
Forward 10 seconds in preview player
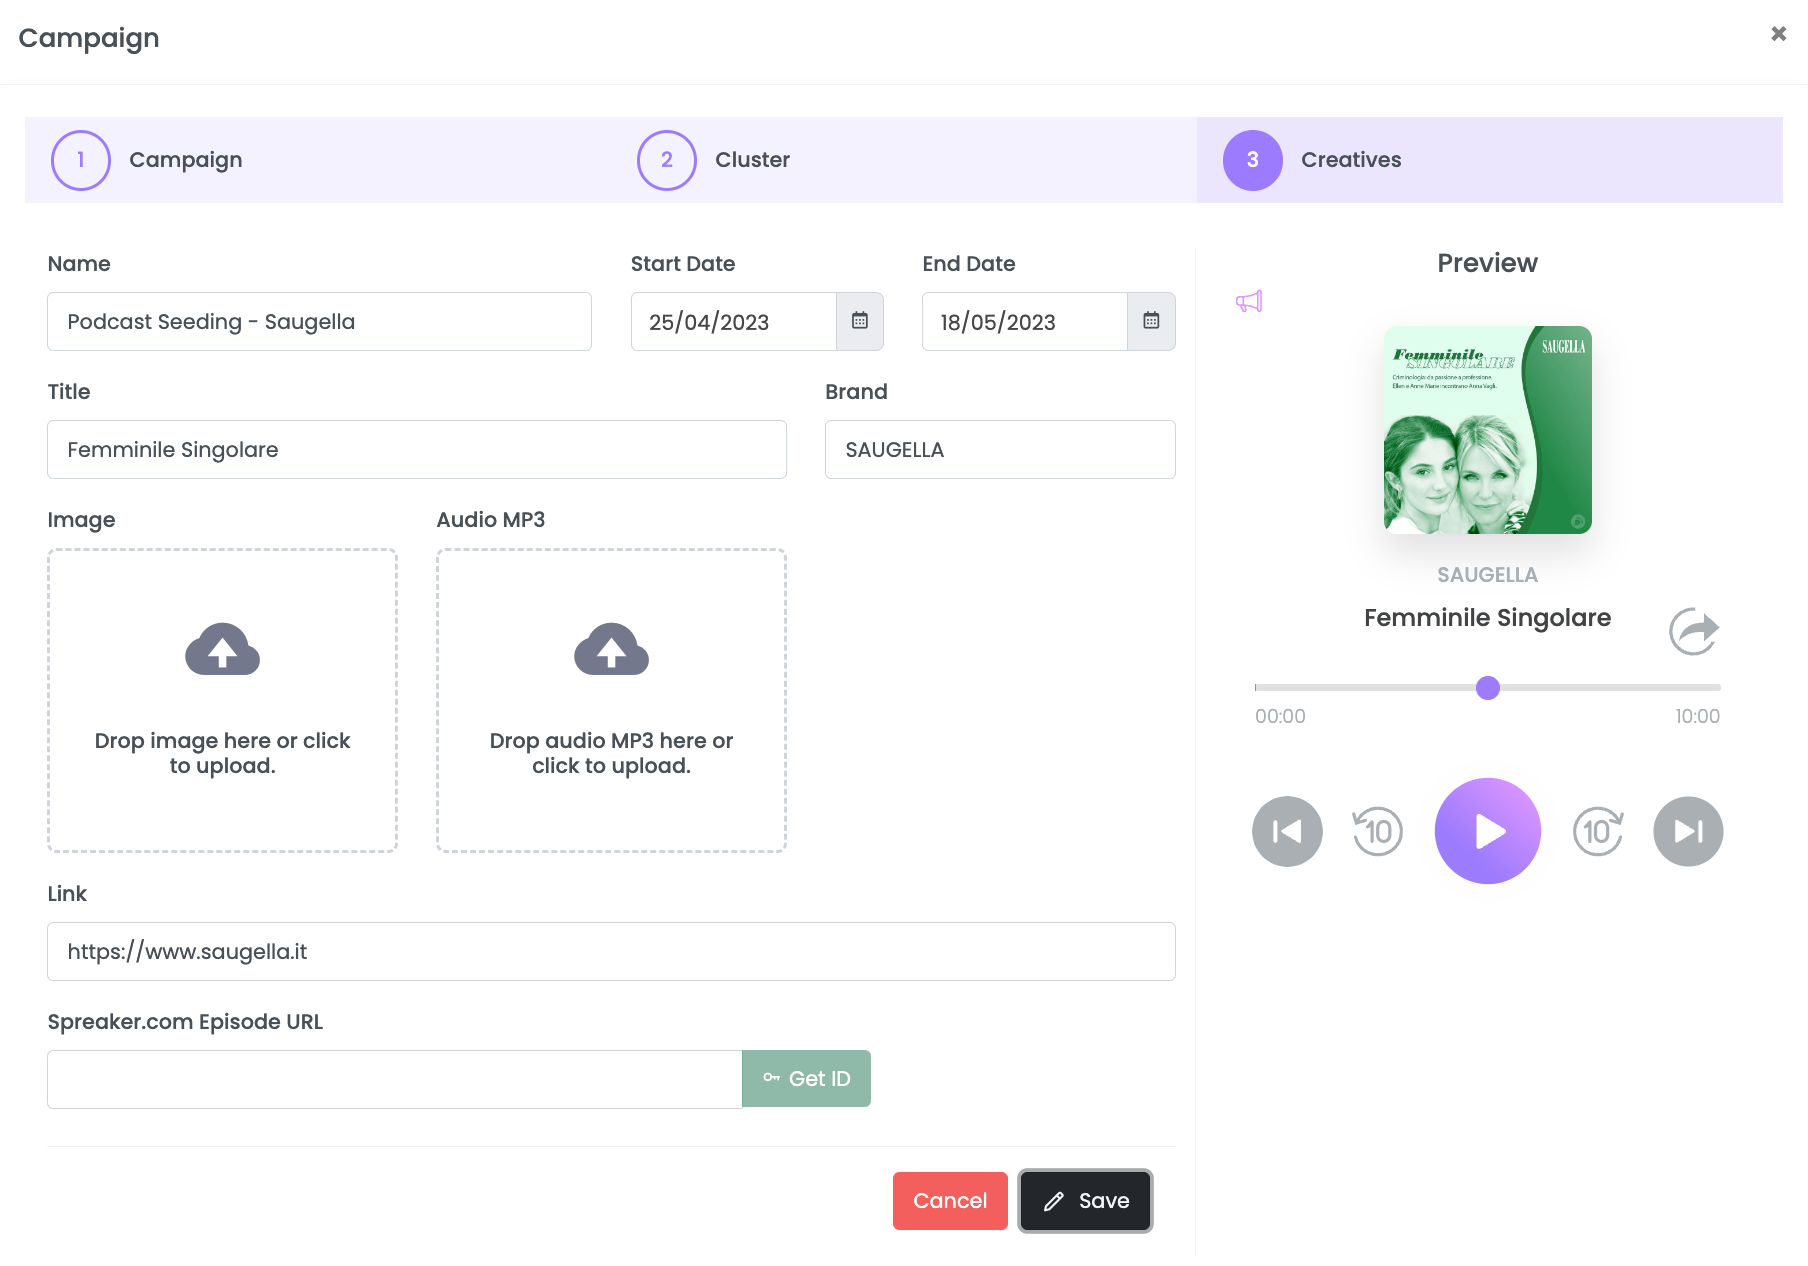pyautogui.click(x=1598, y=831)
